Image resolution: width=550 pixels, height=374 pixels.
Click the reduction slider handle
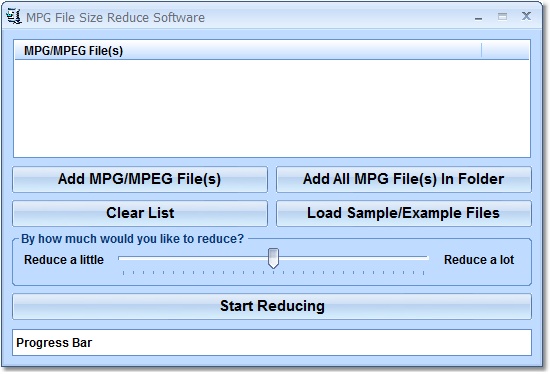click(273, 258)
